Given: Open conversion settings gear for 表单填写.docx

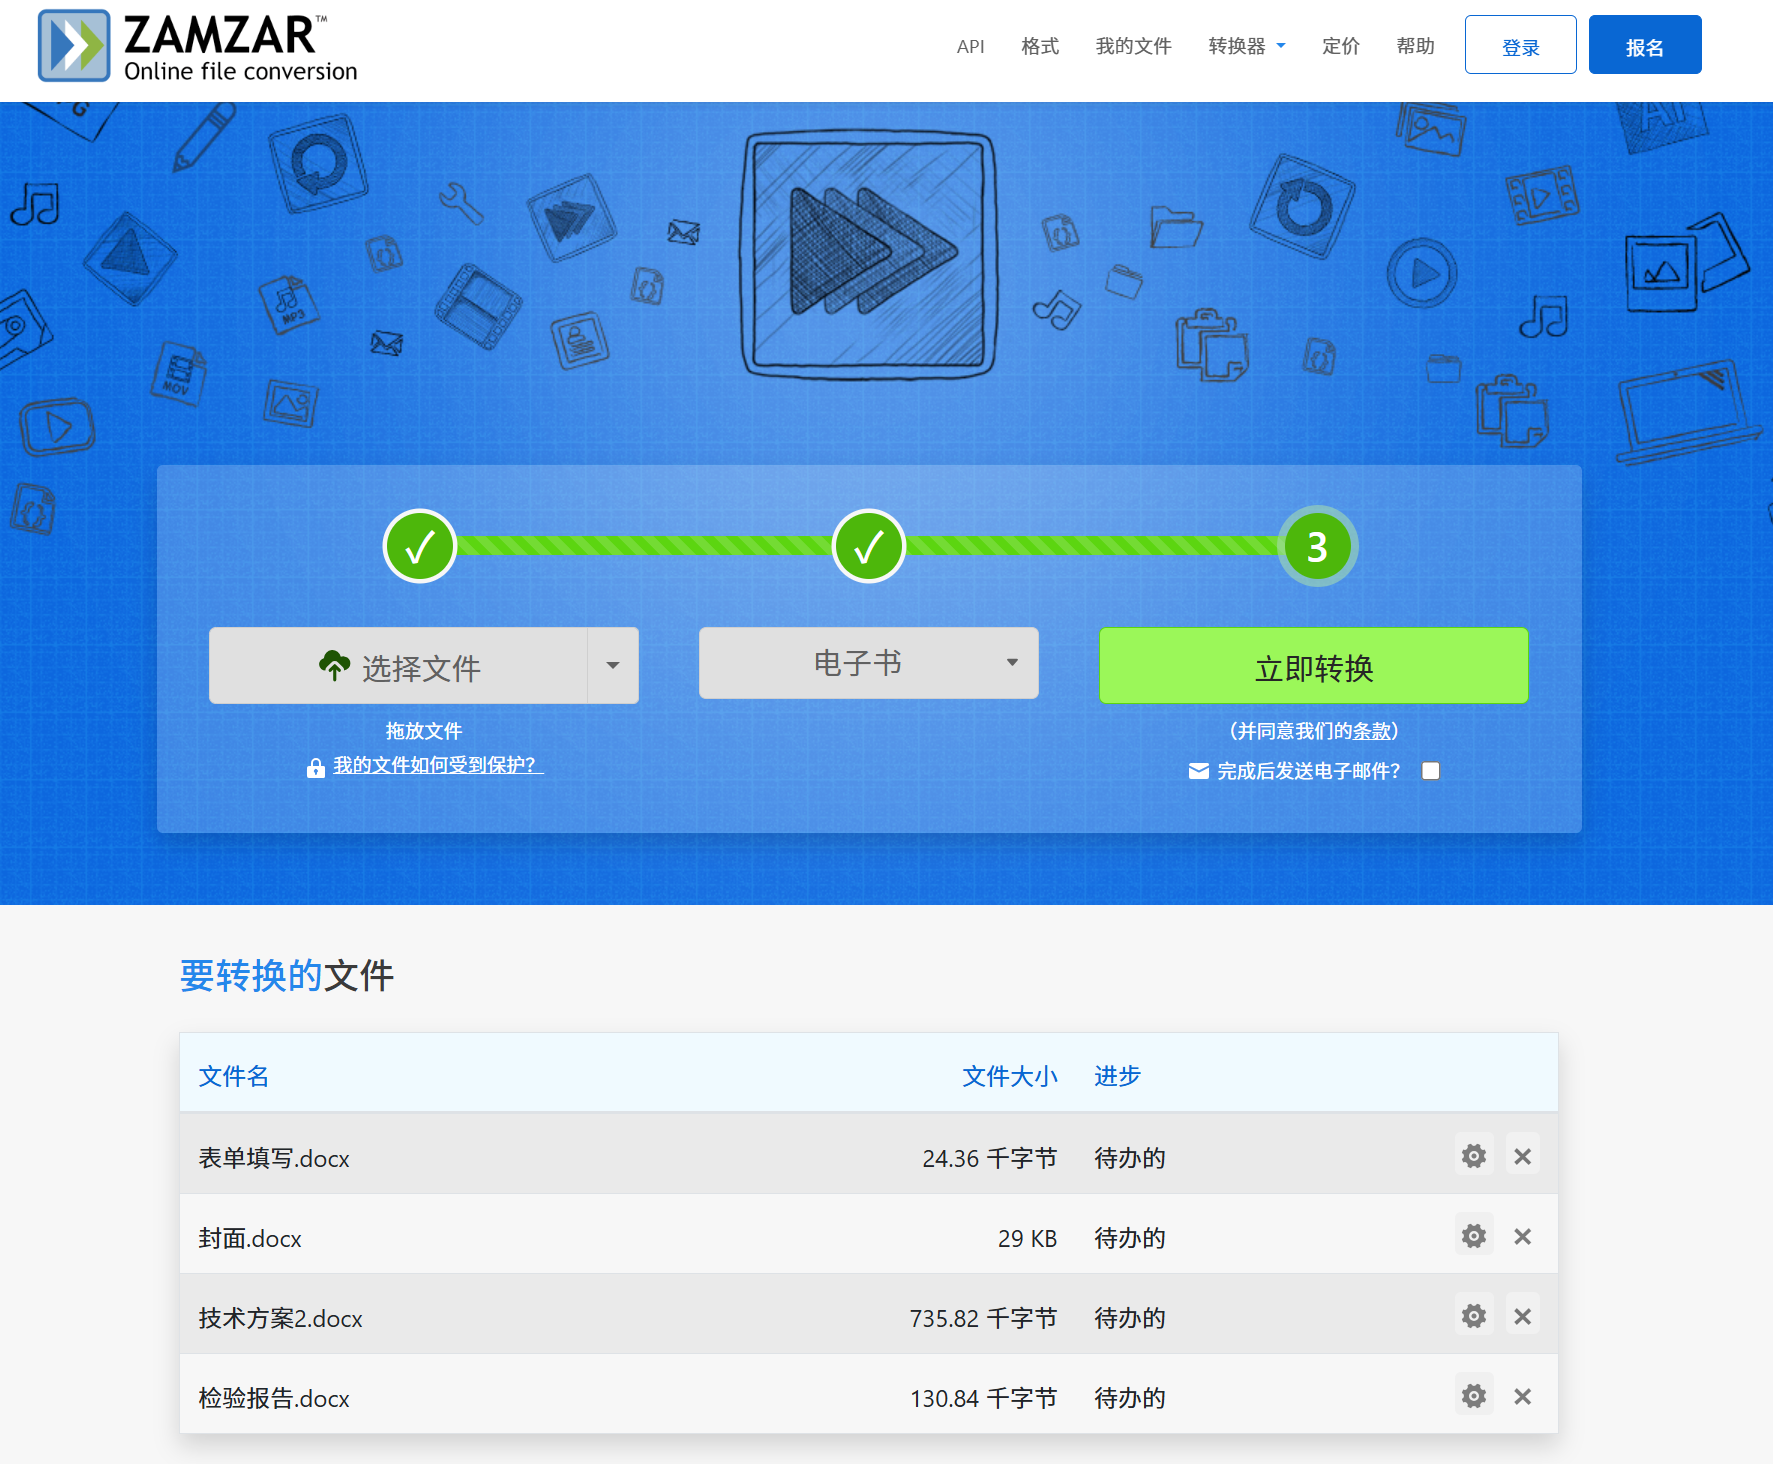Looking at the screenshot, I should (1473, 1155).
